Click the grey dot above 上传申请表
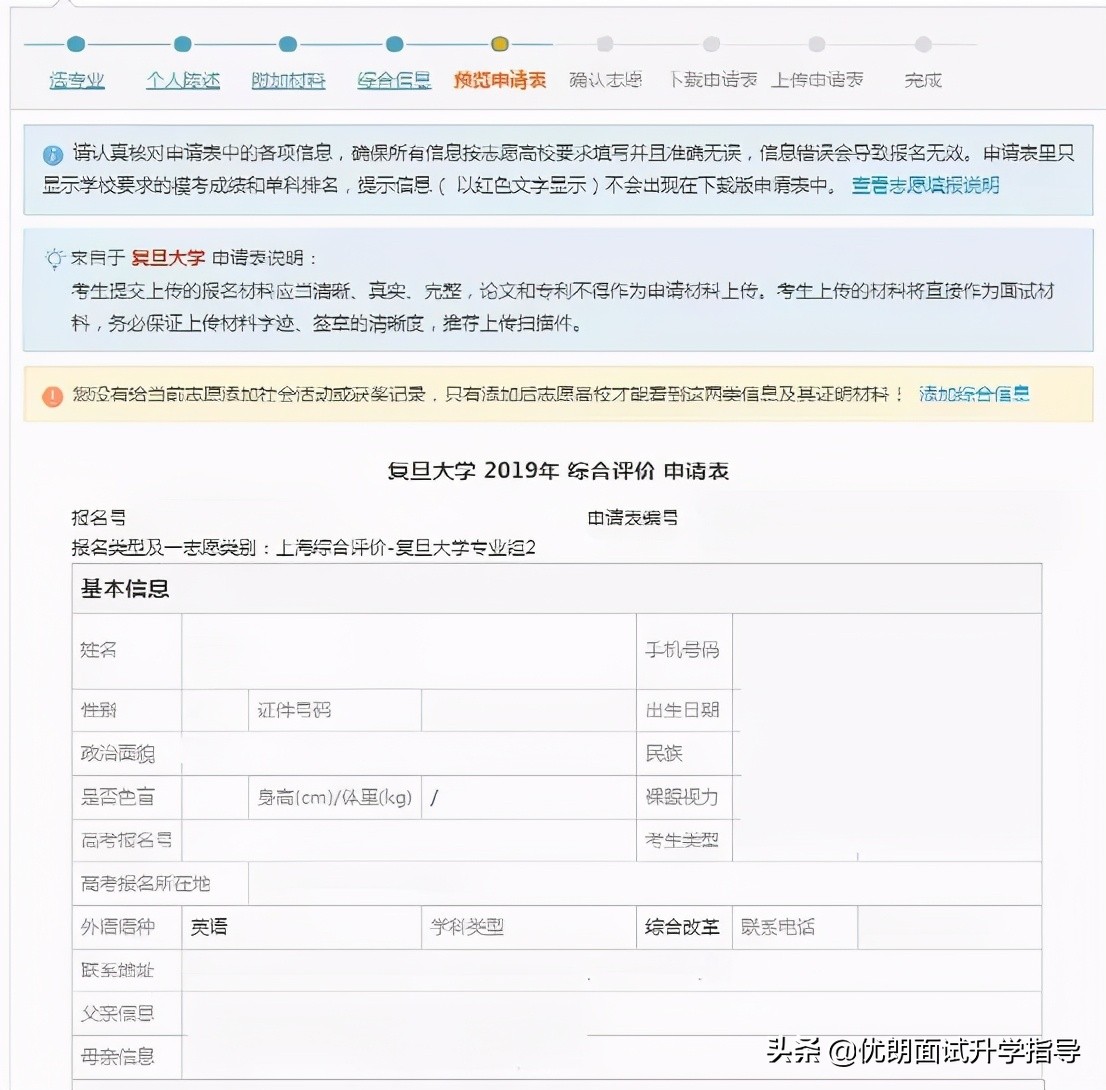1106x1090 pixels. (x=817, y=44)
